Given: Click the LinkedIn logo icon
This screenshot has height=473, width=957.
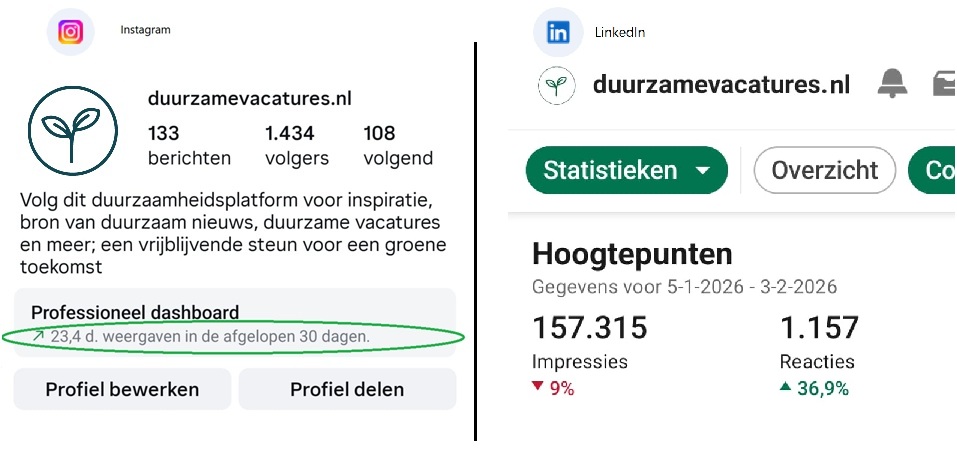Looking at the screenshot, I should [558, 32].
